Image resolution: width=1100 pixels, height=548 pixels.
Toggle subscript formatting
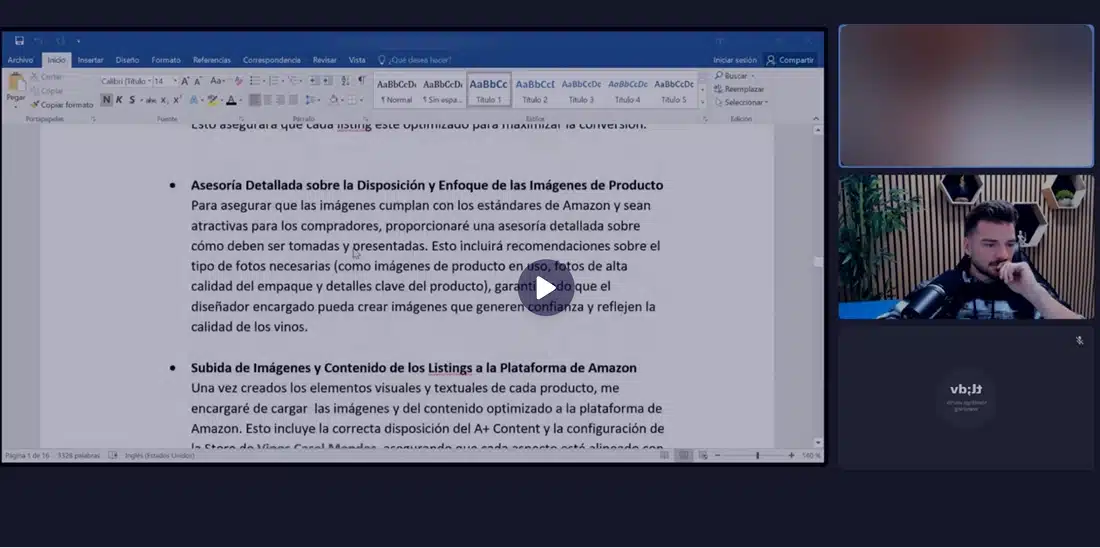pyautogui.click(x=163, y=100)
